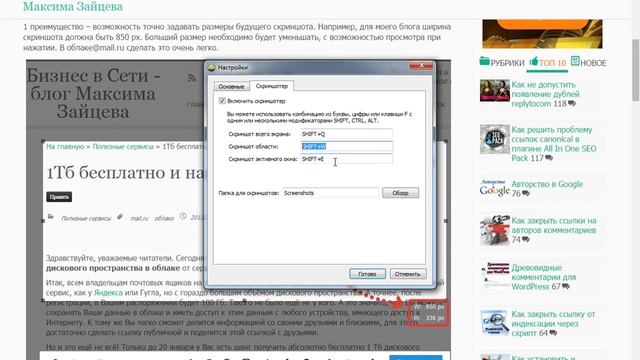Screen dimensions: 640x360
Task: Open link Как закрыть ссылки на авторов комментариев
Action: click(x=554, y=225)
